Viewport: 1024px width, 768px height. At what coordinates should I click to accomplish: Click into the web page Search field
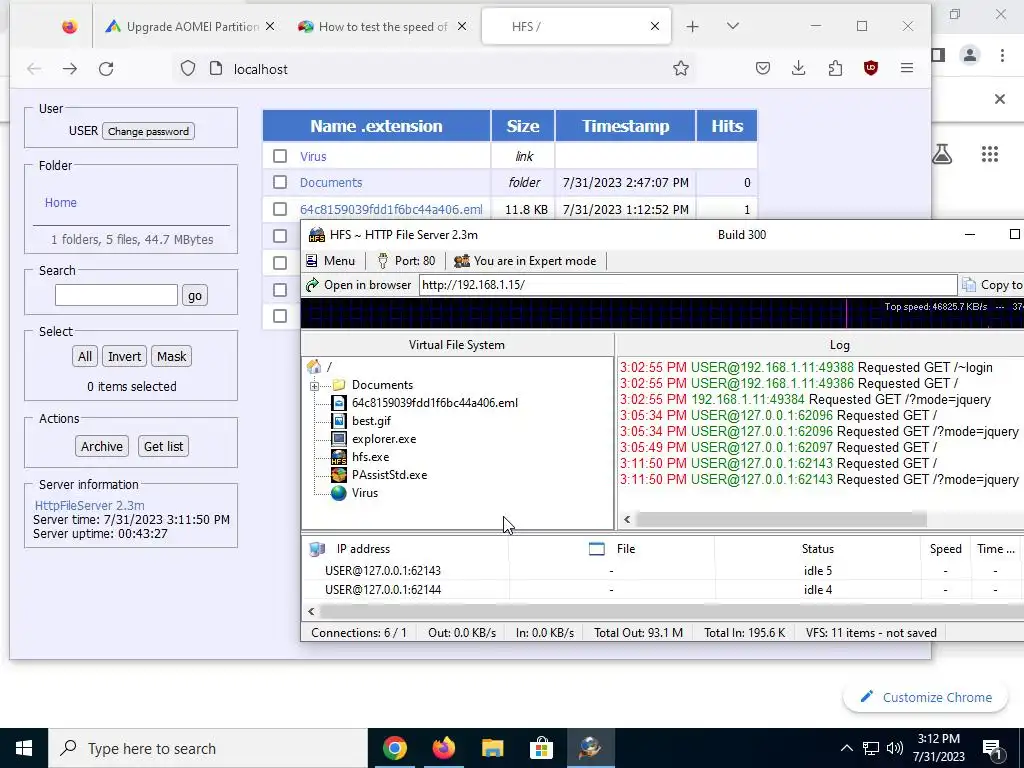pyautogui.click(x=116, y=295)
